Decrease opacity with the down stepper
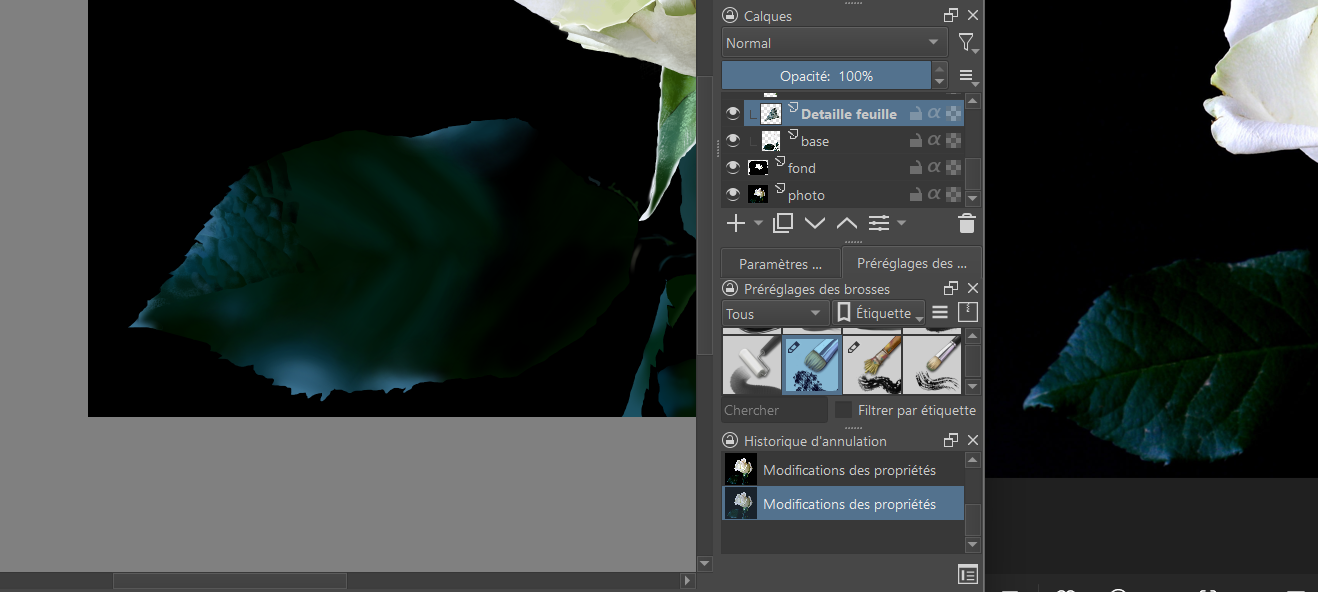 (x=939, y=82)
